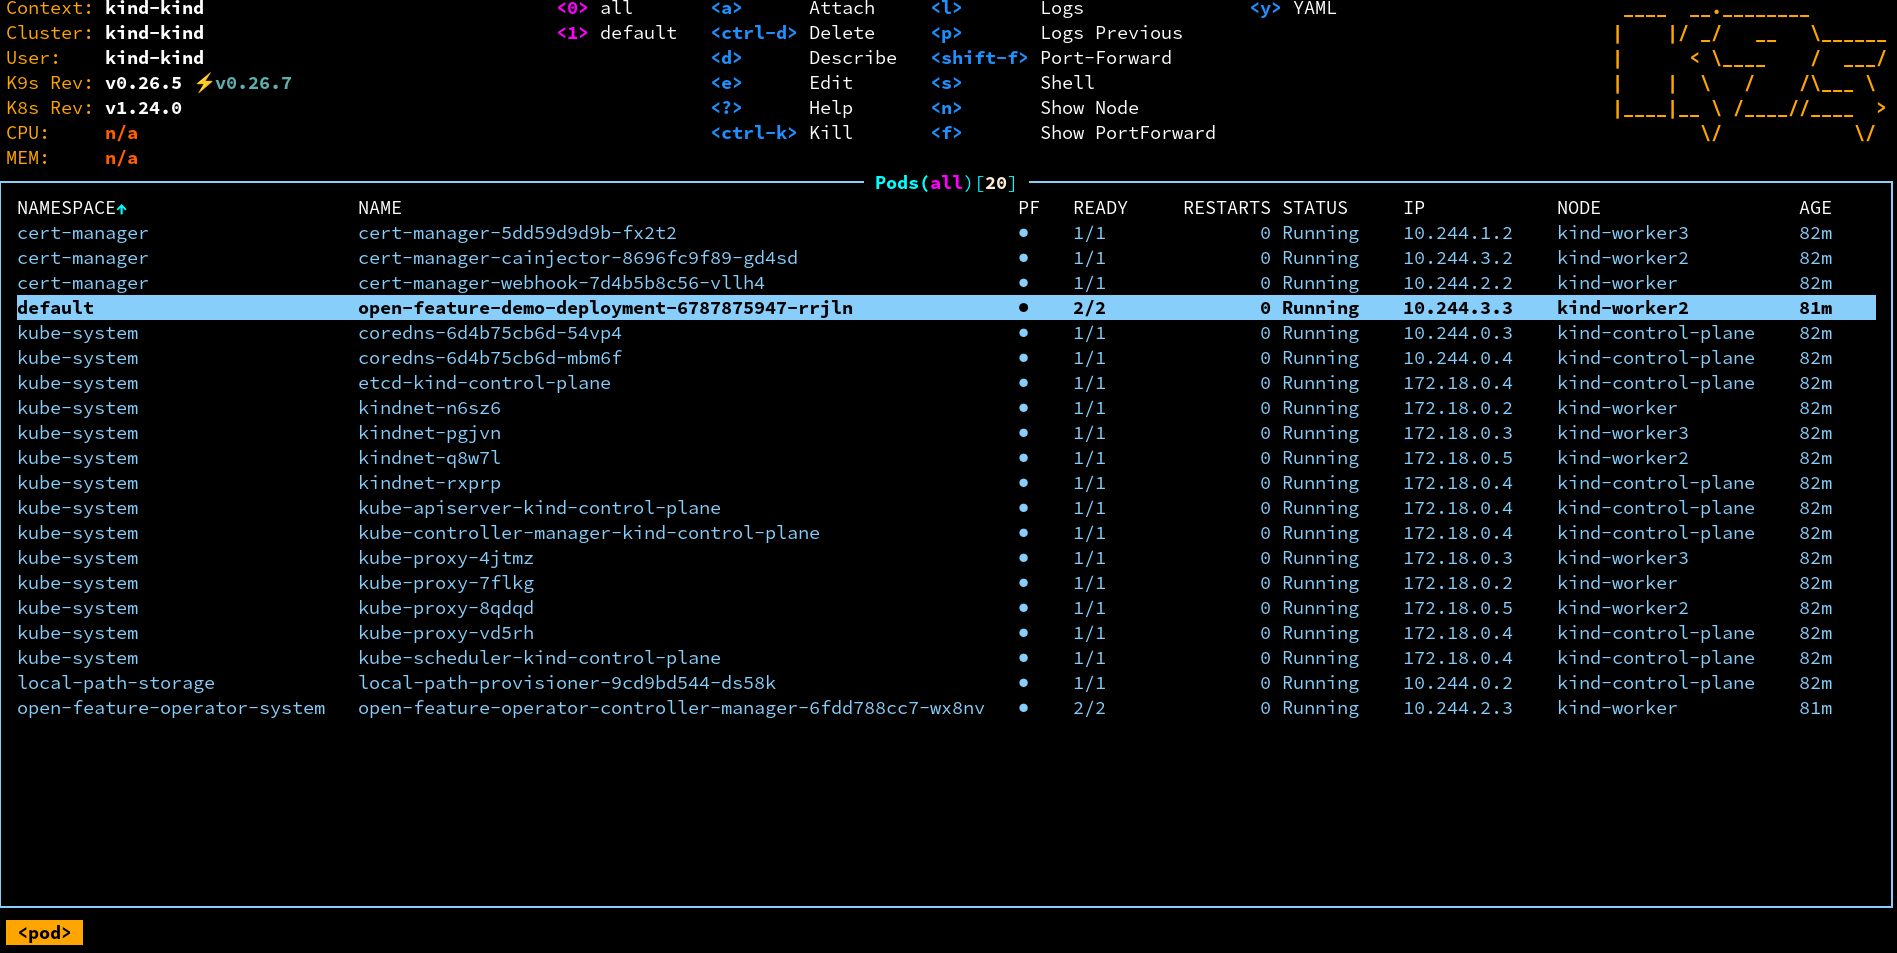The width and height of the screenshot is (1897, 953).
Task: Select the kube-apiserver-kind-control-plane pod row
Action: 539,508
